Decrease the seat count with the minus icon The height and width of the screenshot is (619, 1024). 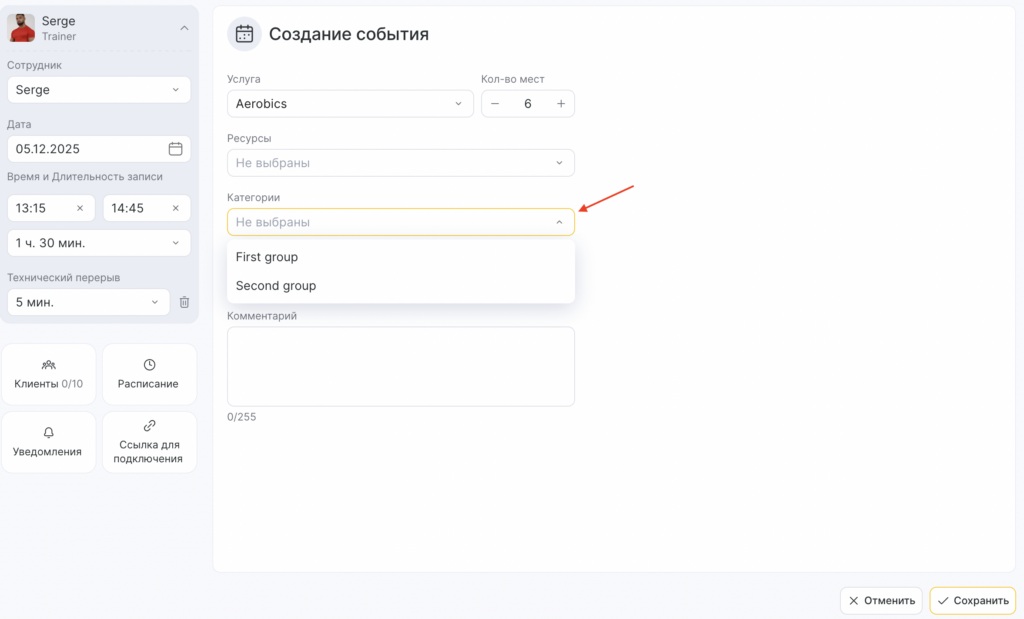pyautogui.click(x=495, y=104)
